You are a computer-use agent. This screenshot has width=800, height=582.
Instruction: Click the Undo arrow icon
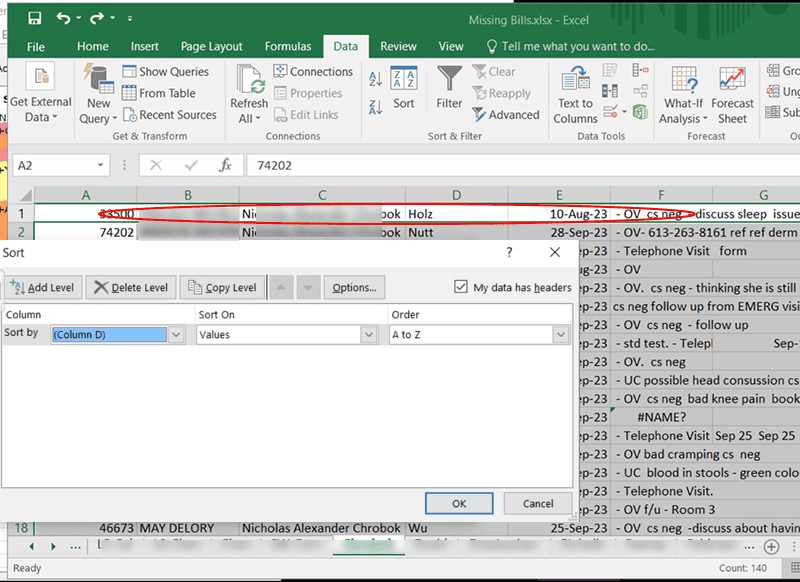pyautogui.click(x=65, y=19)
